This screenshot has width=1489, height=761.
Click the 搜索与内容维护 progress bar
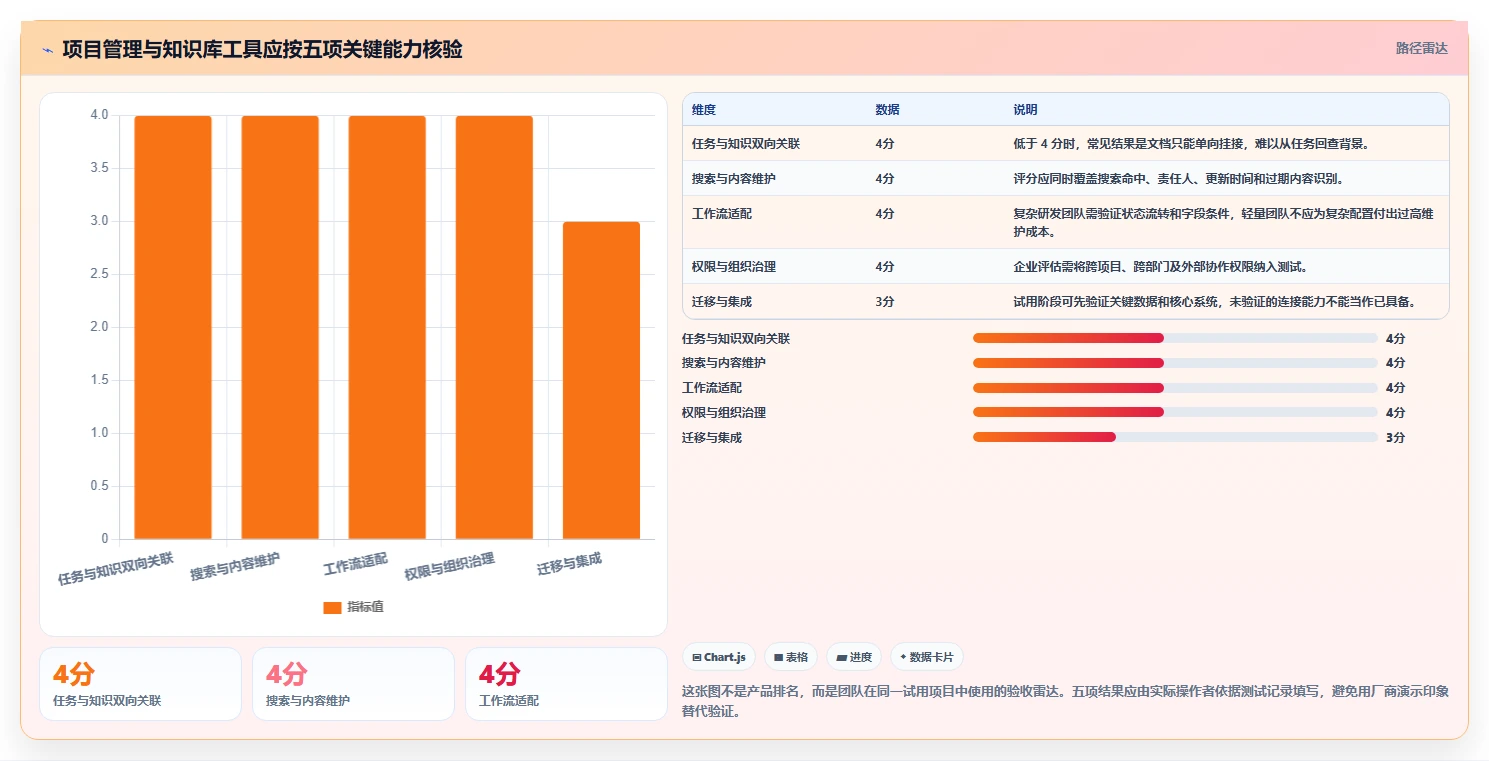point(1175,363)
